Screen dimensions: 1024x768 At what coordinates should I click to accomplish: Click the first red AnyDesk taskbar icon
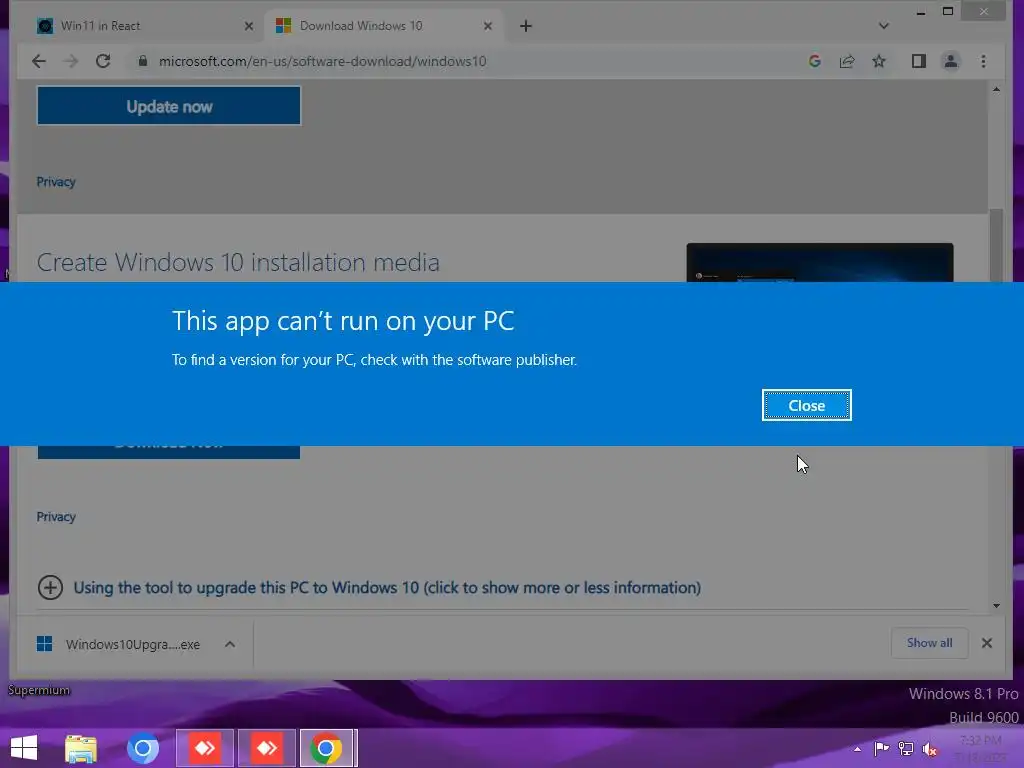(205, 748)
